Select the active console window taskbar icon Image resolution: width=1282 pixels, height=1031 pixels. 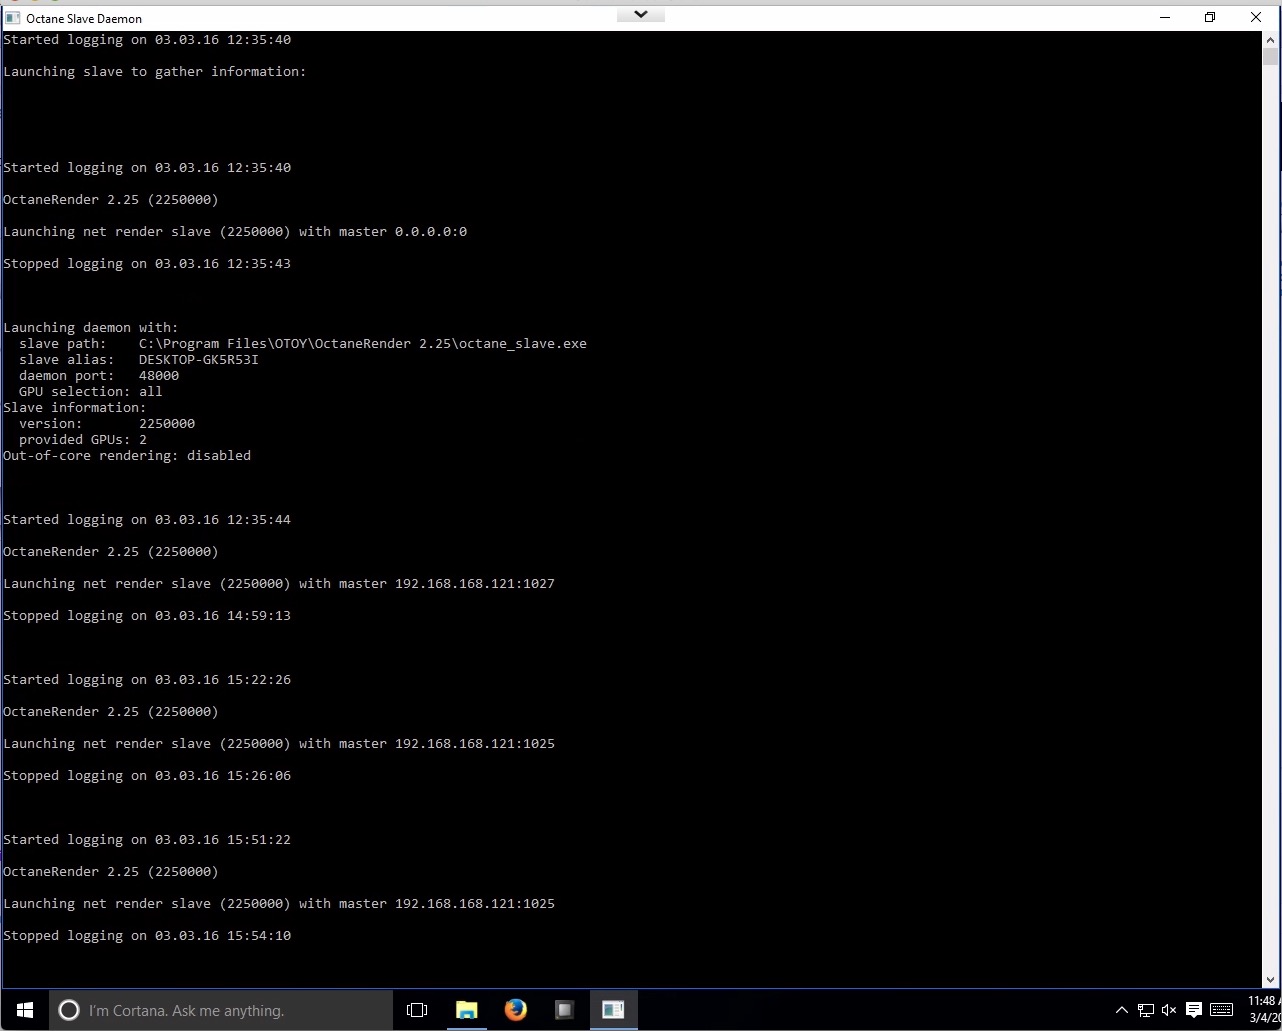(x=613, y=1010)
